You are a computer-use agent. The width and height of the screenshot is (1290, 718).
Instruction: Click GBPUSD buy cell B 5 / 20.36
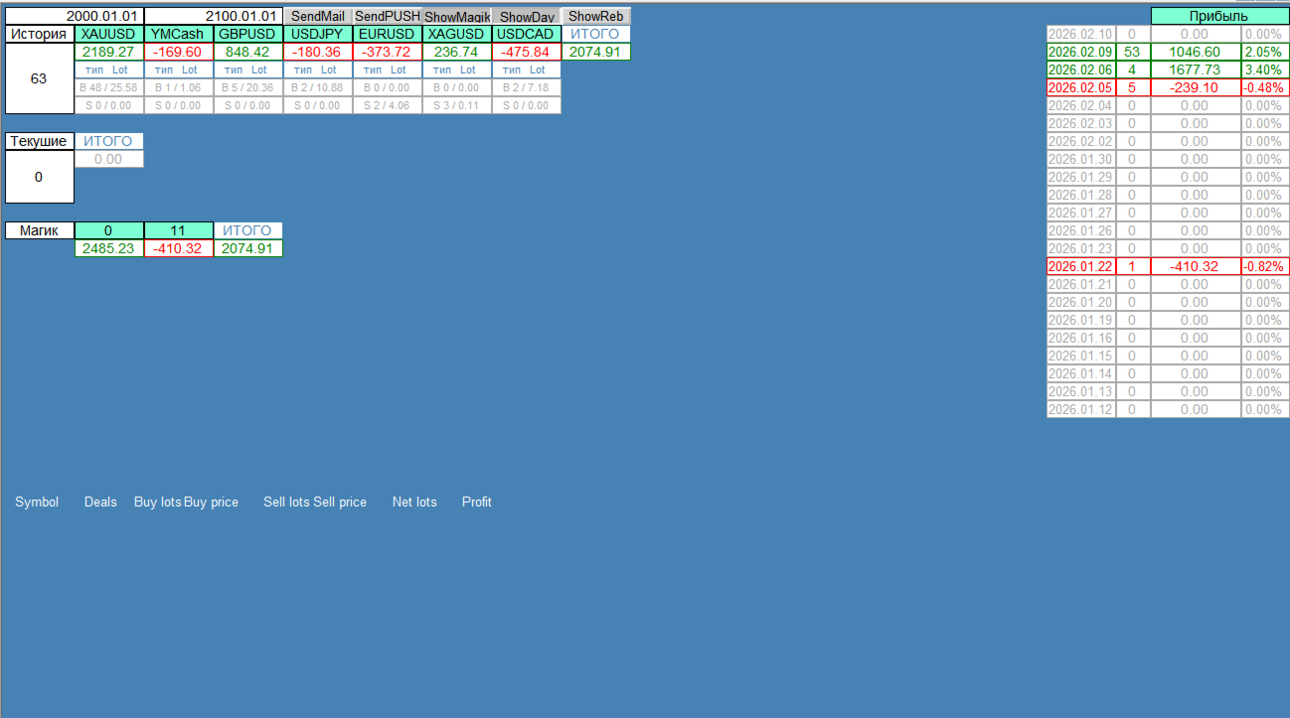[x=248, y=88]
